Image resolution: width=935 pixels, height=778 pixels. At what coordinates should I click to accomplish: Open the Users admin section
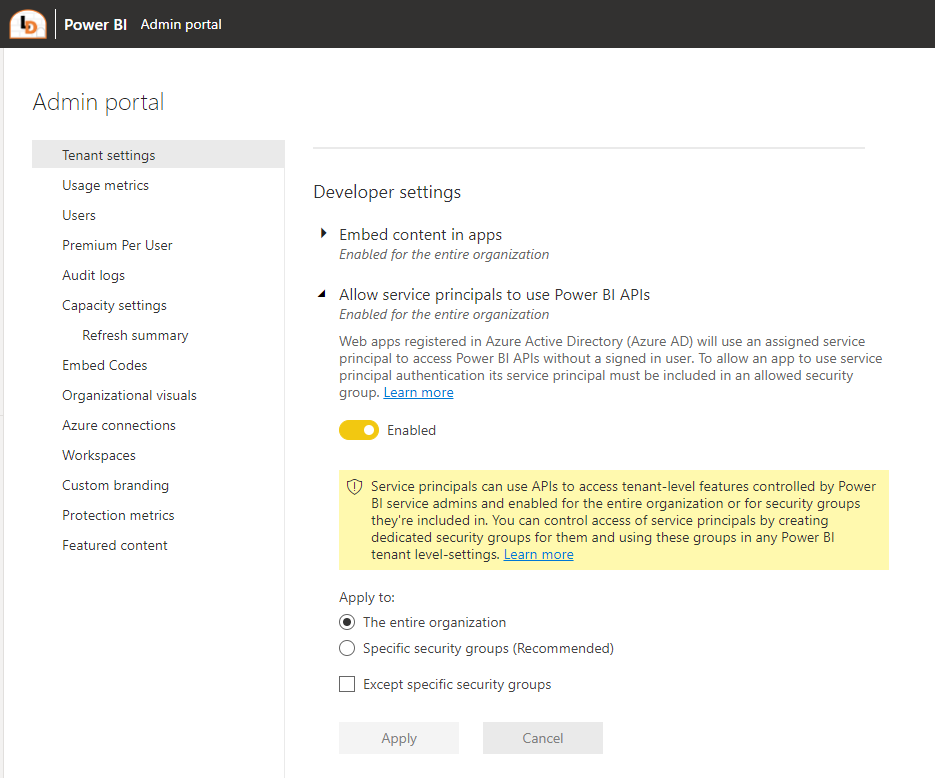pos(79,215)
